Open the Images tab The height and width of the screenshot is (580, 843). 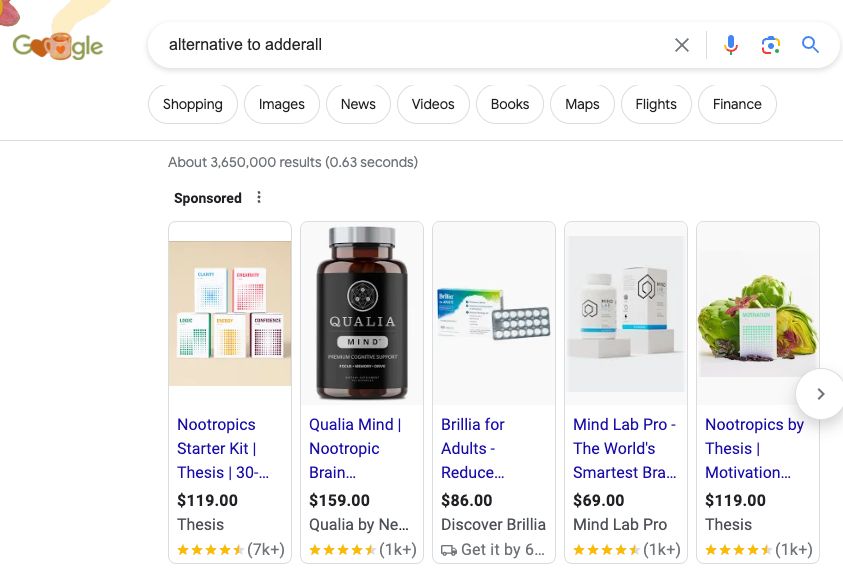[x=281, y=104]
